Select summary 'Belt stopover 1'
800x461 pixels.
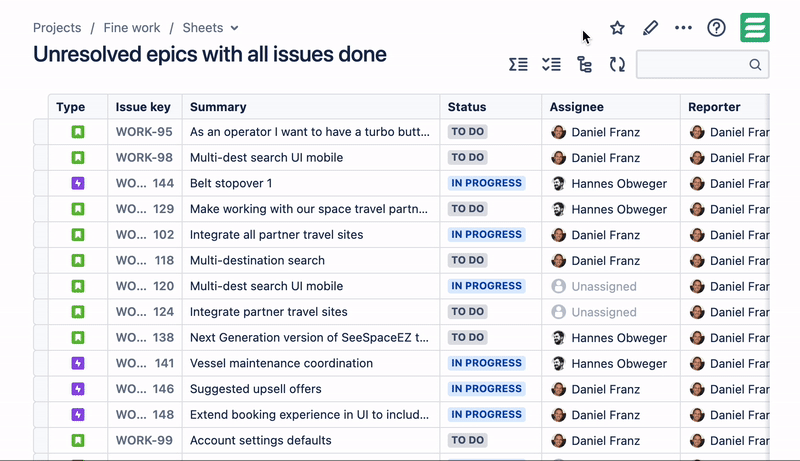point(231,183)
